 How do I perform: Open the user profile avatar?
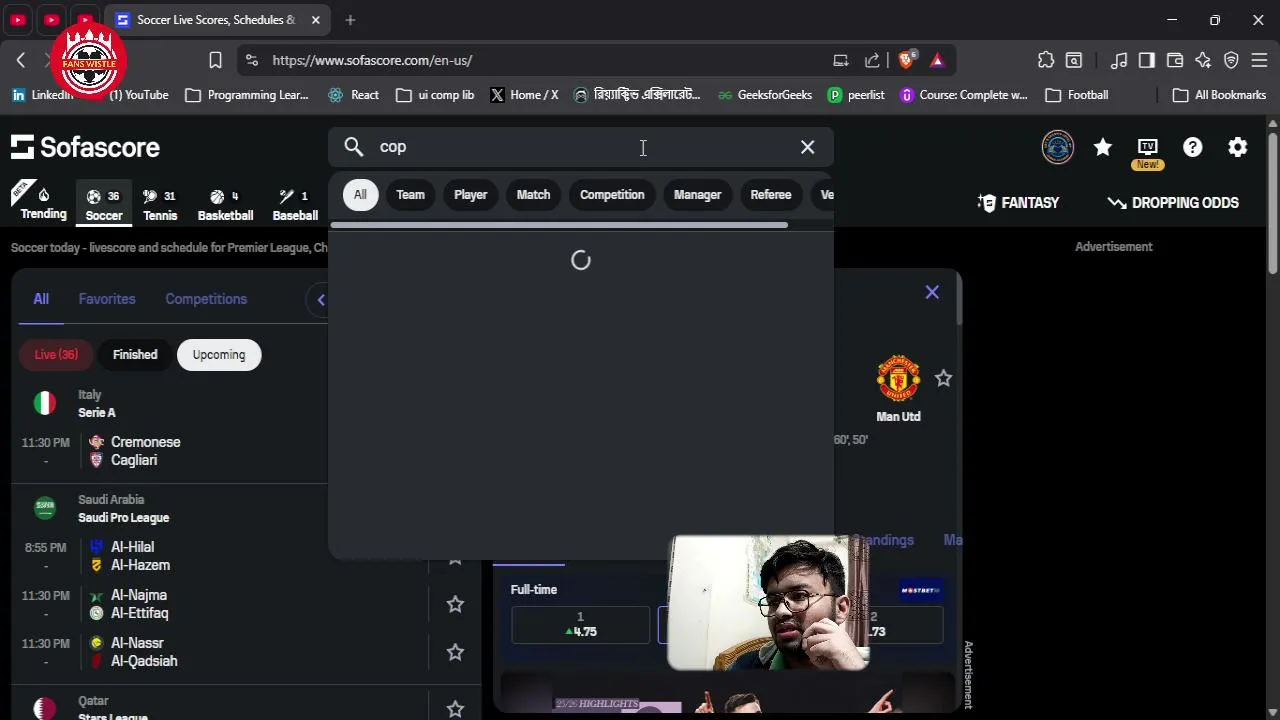[1057, 147]
